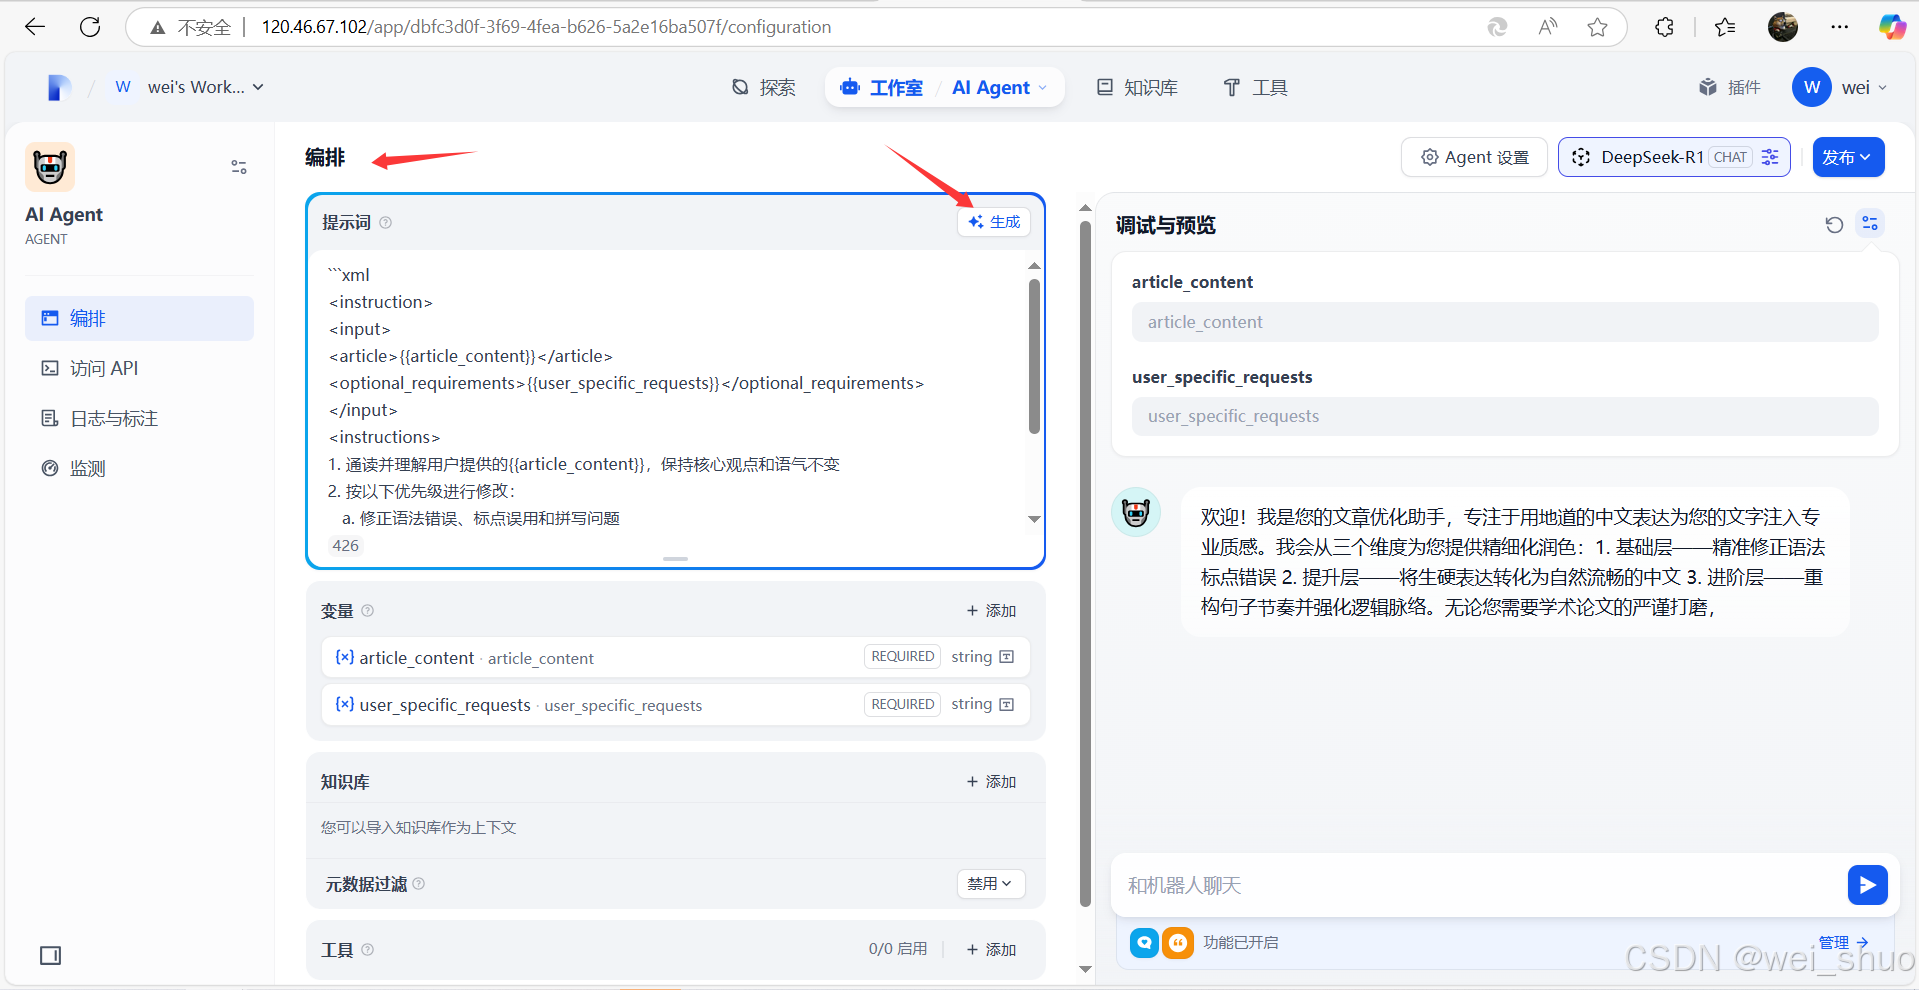Open browser extensions puzzle icon

(x=1664, y=27)
